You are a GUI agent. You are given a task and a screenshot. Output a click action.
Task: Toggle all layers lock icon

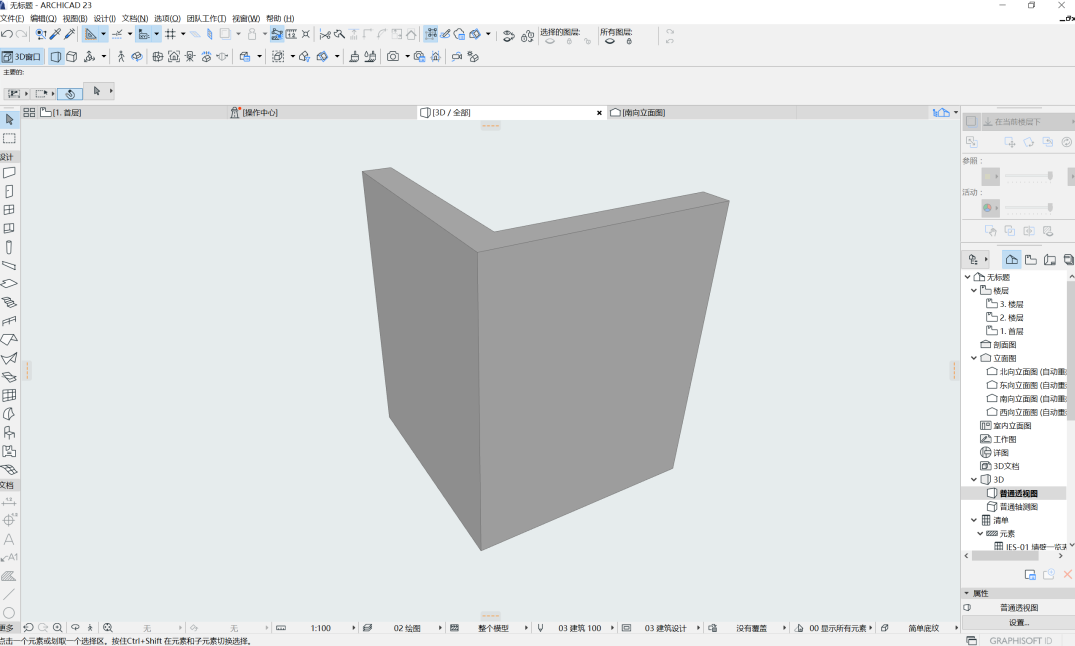pyautogui.click(x=629, y=41)
